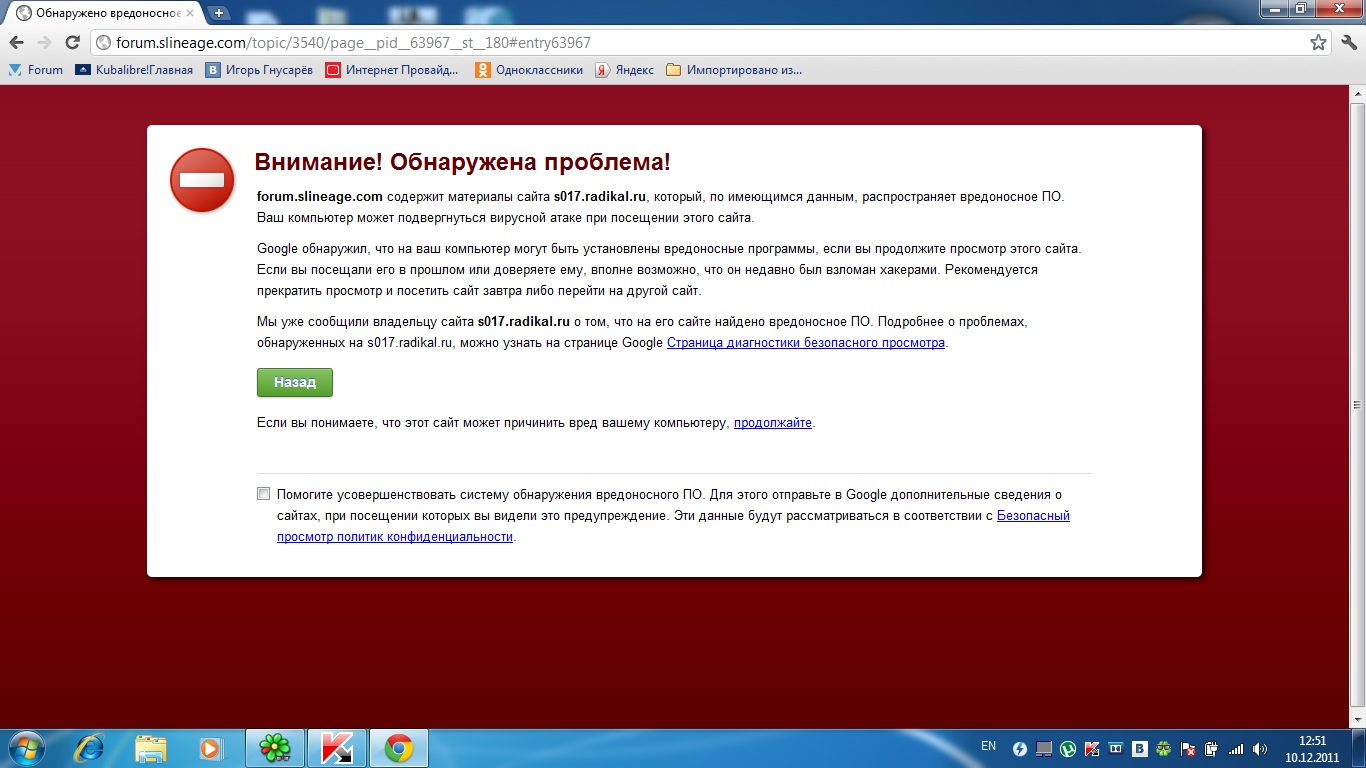Go back with the browser back arrow
This screenshot has width=1366, height=768.
tap(16, 43)
